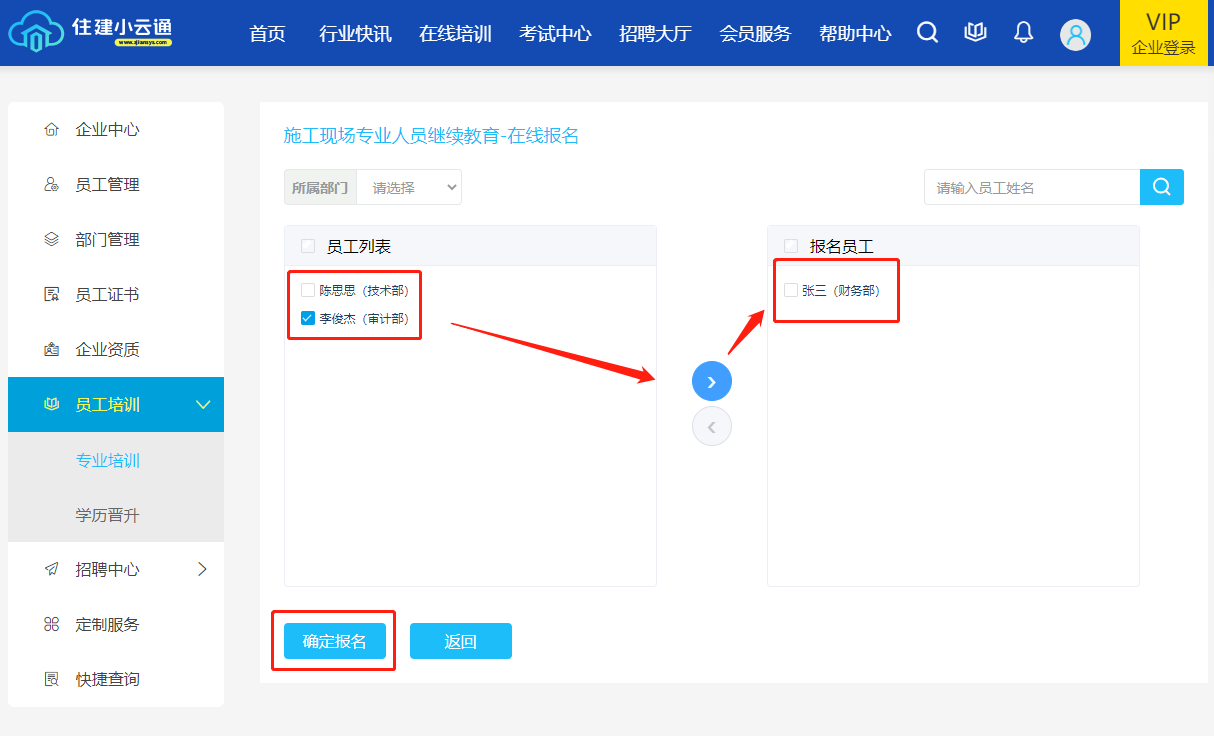Open 在线培训 in the top navigation
The width and height of the screenshot is (1214, 736).
455,34
